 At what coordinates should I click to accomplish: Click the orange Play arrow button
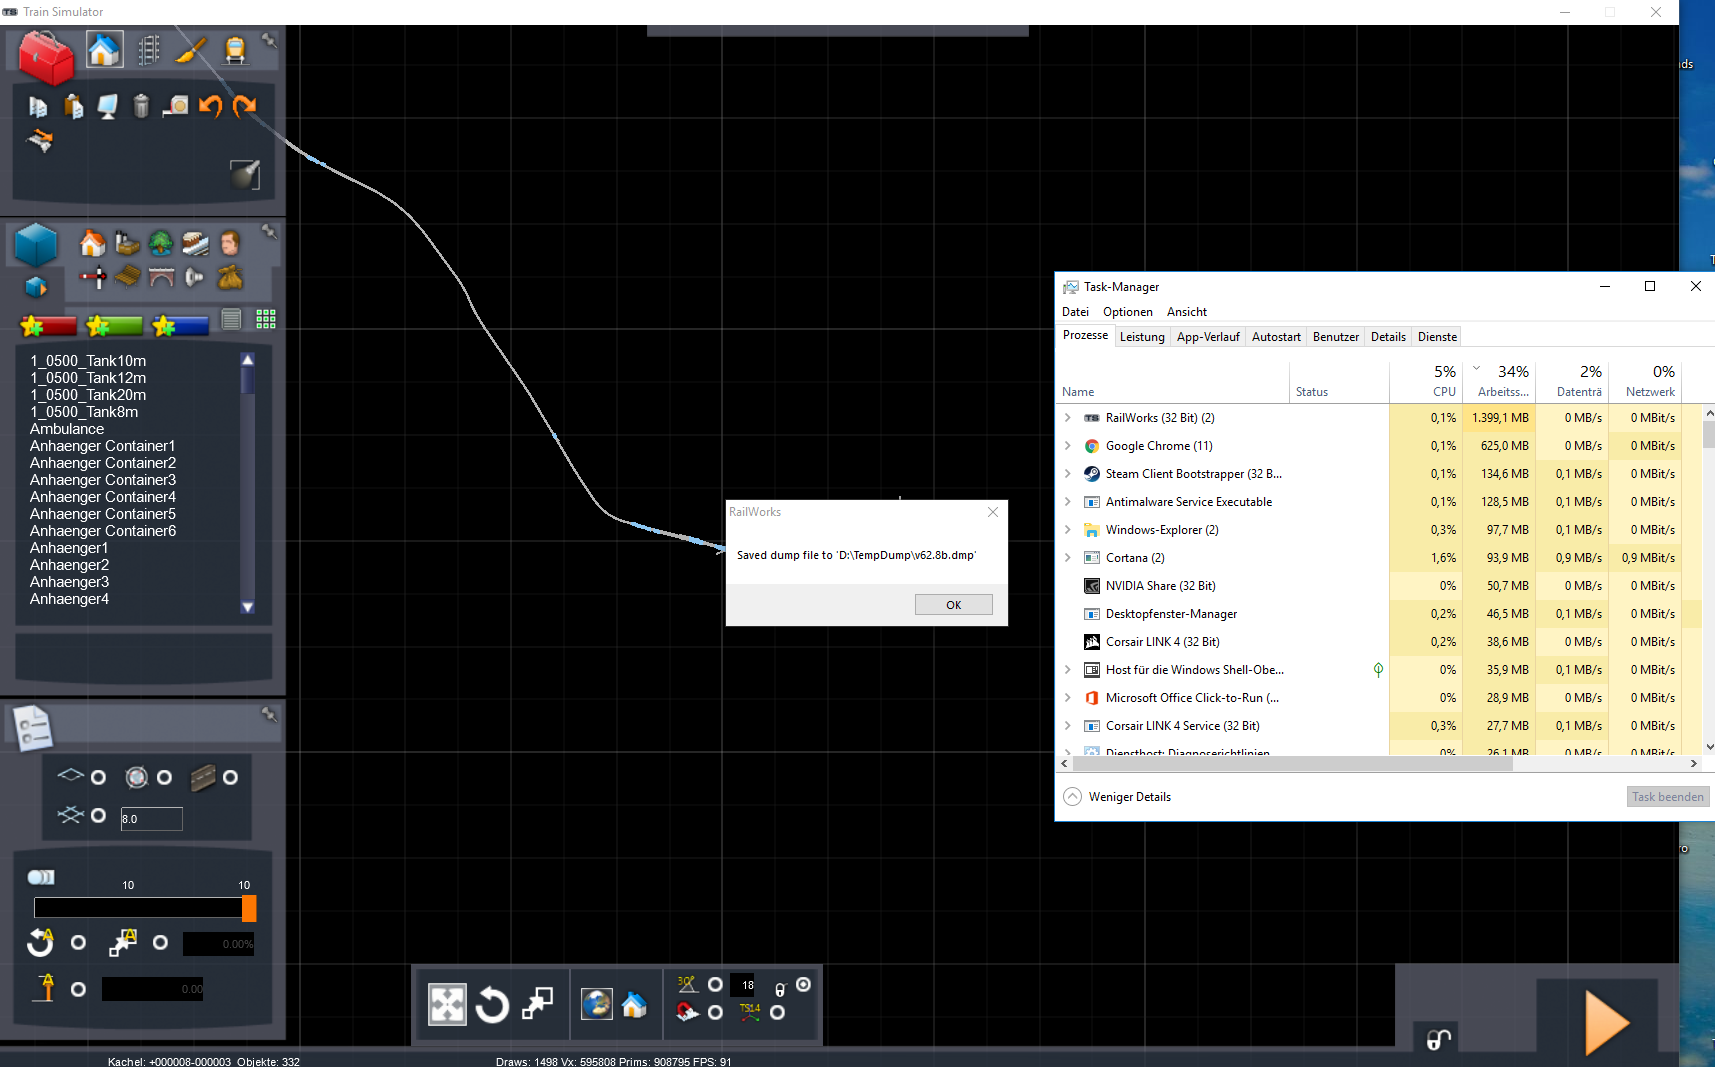[x=1608, y=1023]
